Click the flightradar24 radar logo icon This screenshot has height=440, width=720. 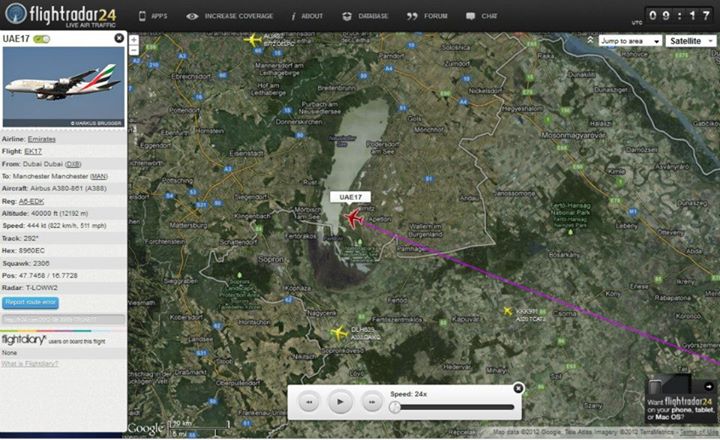[x=16, y=14]
